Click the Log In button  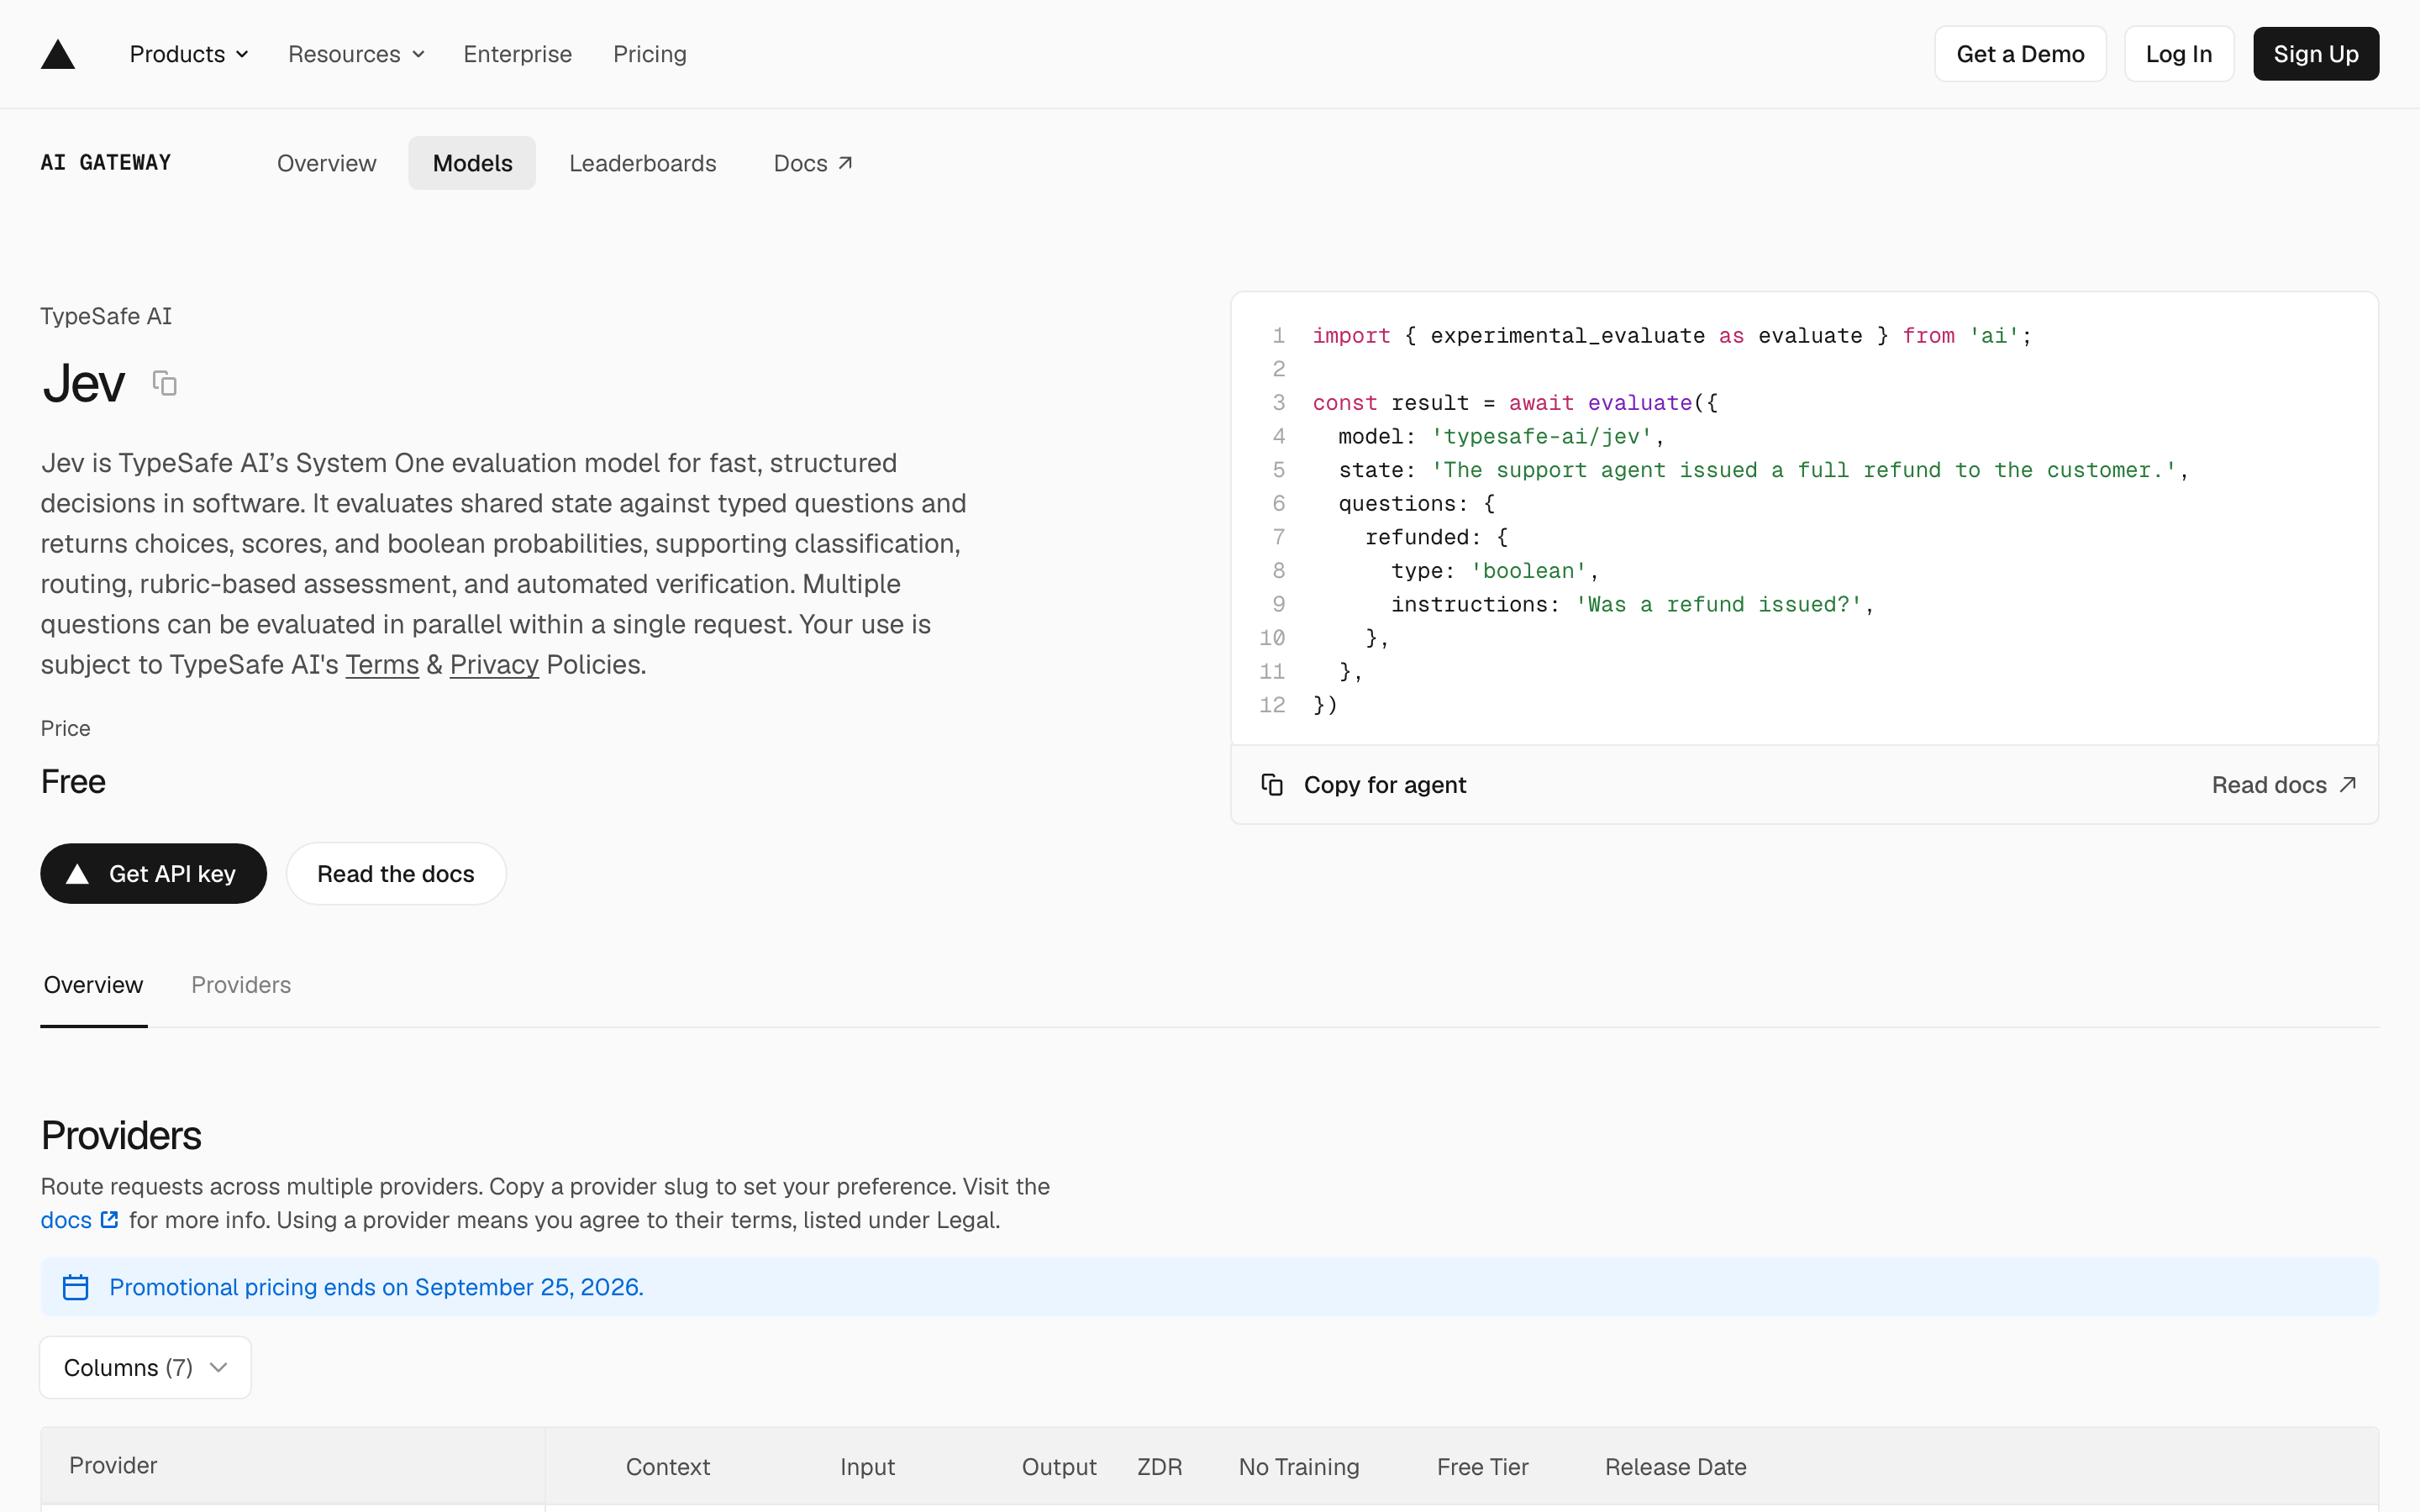coord(2179,54)
